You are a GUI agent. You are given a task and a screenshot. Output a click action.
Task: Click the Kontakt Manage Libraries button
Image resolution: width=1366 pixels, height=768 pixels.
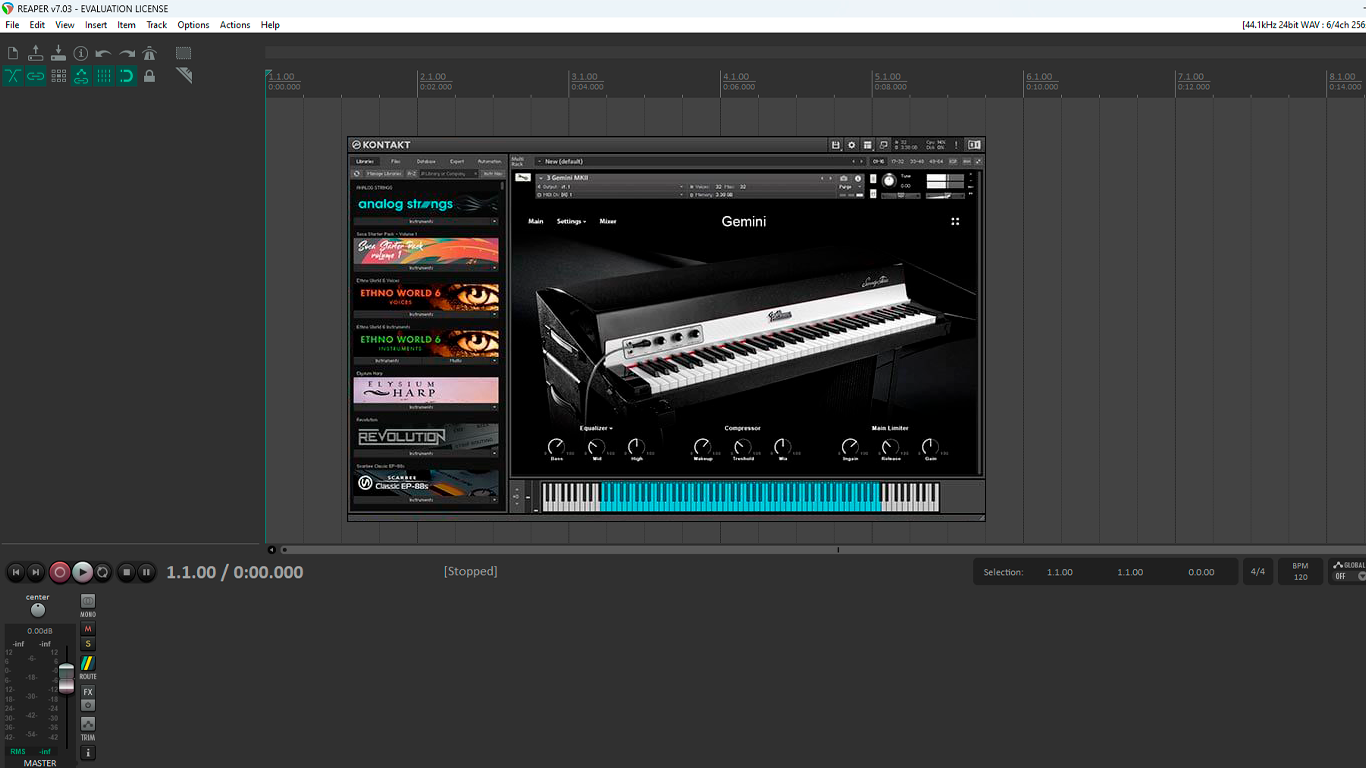[x=384, y=173]
